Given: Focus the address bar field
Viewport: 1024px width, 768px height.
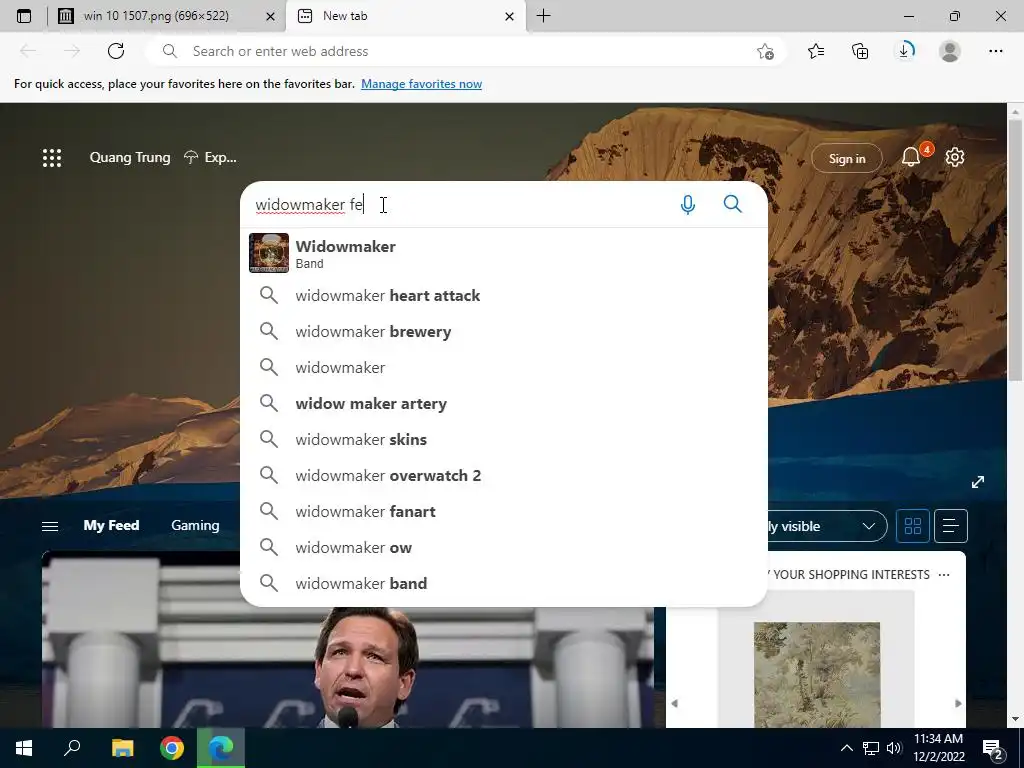Looking at the screenshot, I should pos(465,51).
